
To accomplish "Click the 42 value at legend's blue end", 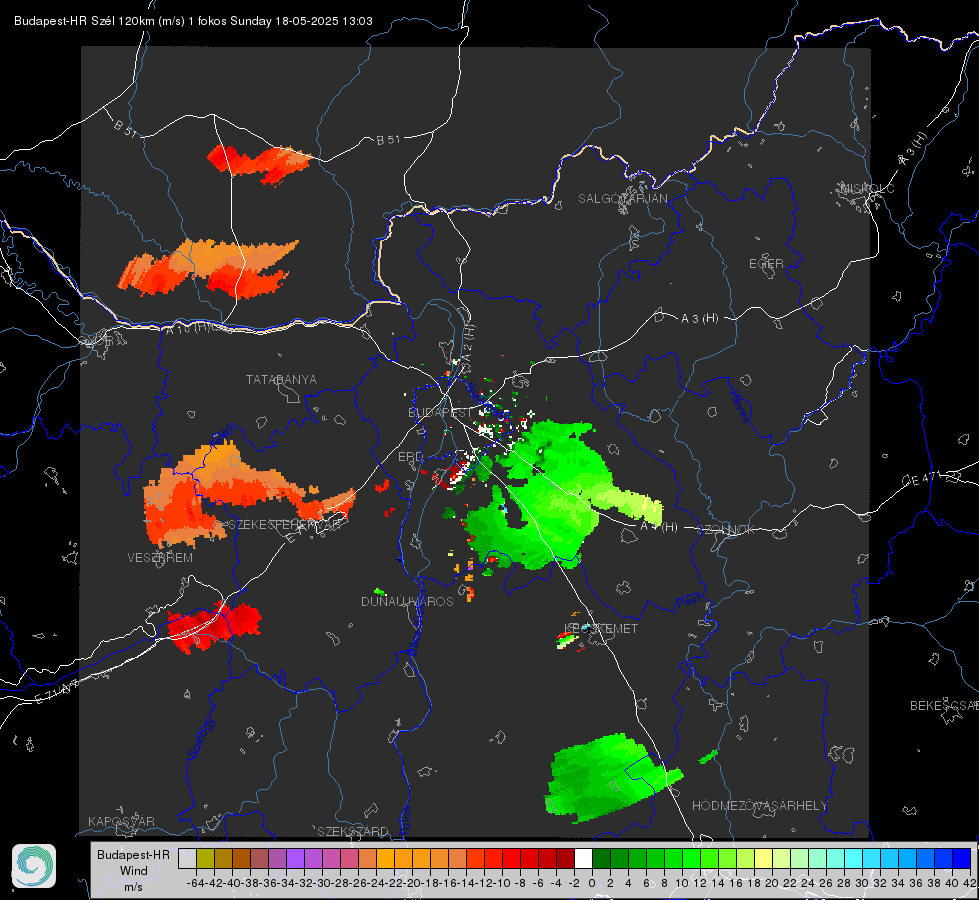I will pyautogui.click(x=970, y=883).
